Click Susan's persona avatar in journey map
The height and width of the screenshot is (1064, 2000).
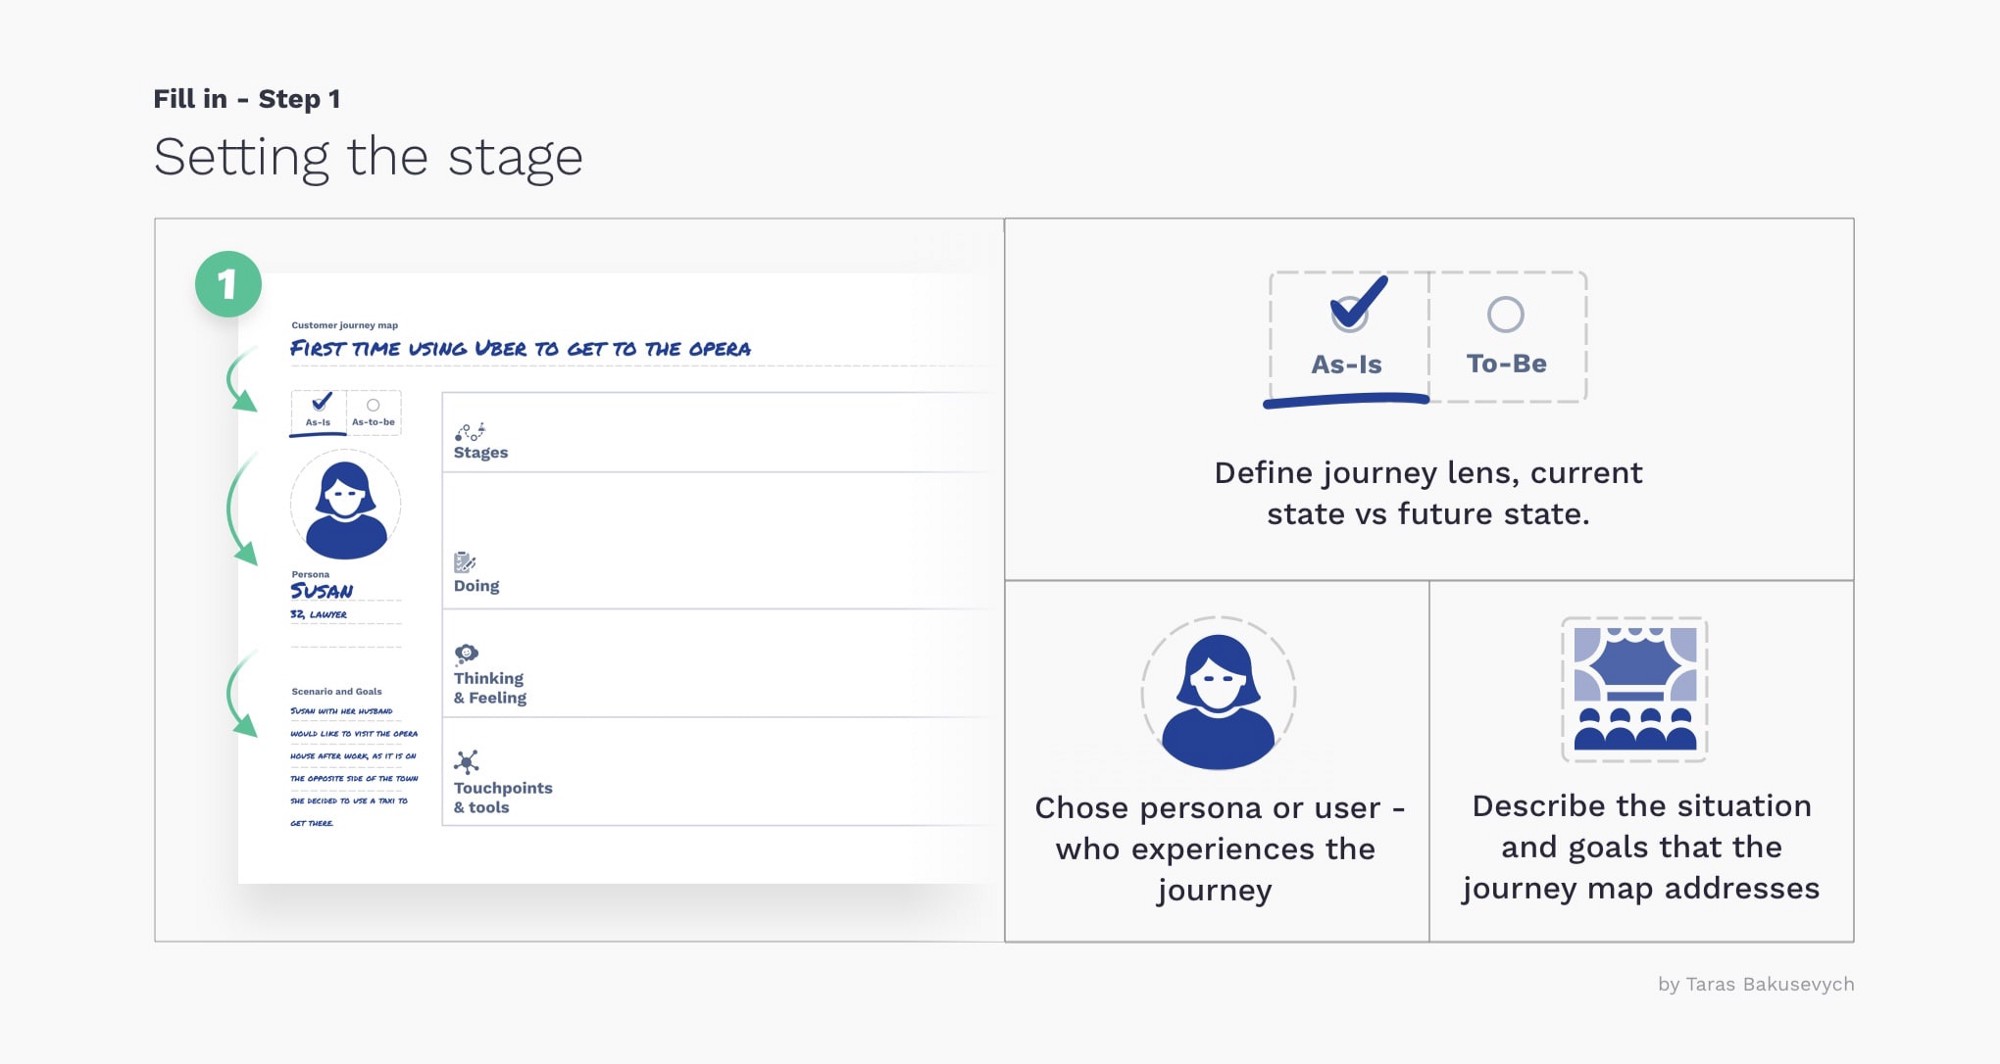[346, 505]
